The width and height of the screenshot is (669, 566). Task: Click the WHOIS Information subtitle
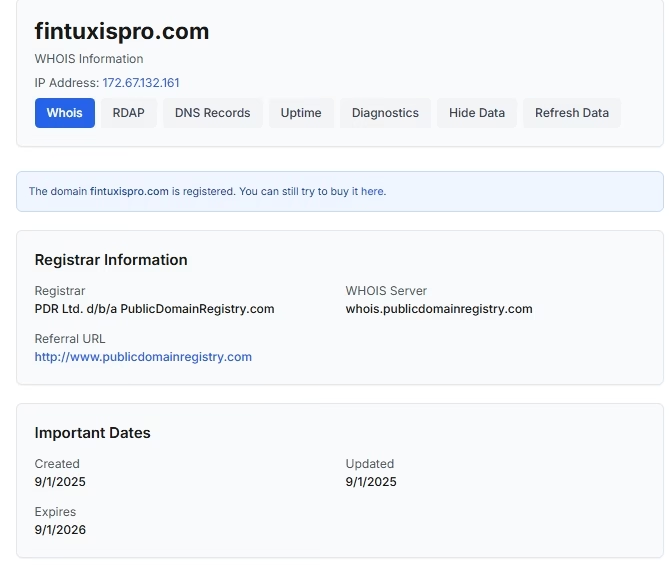point(89,59)
